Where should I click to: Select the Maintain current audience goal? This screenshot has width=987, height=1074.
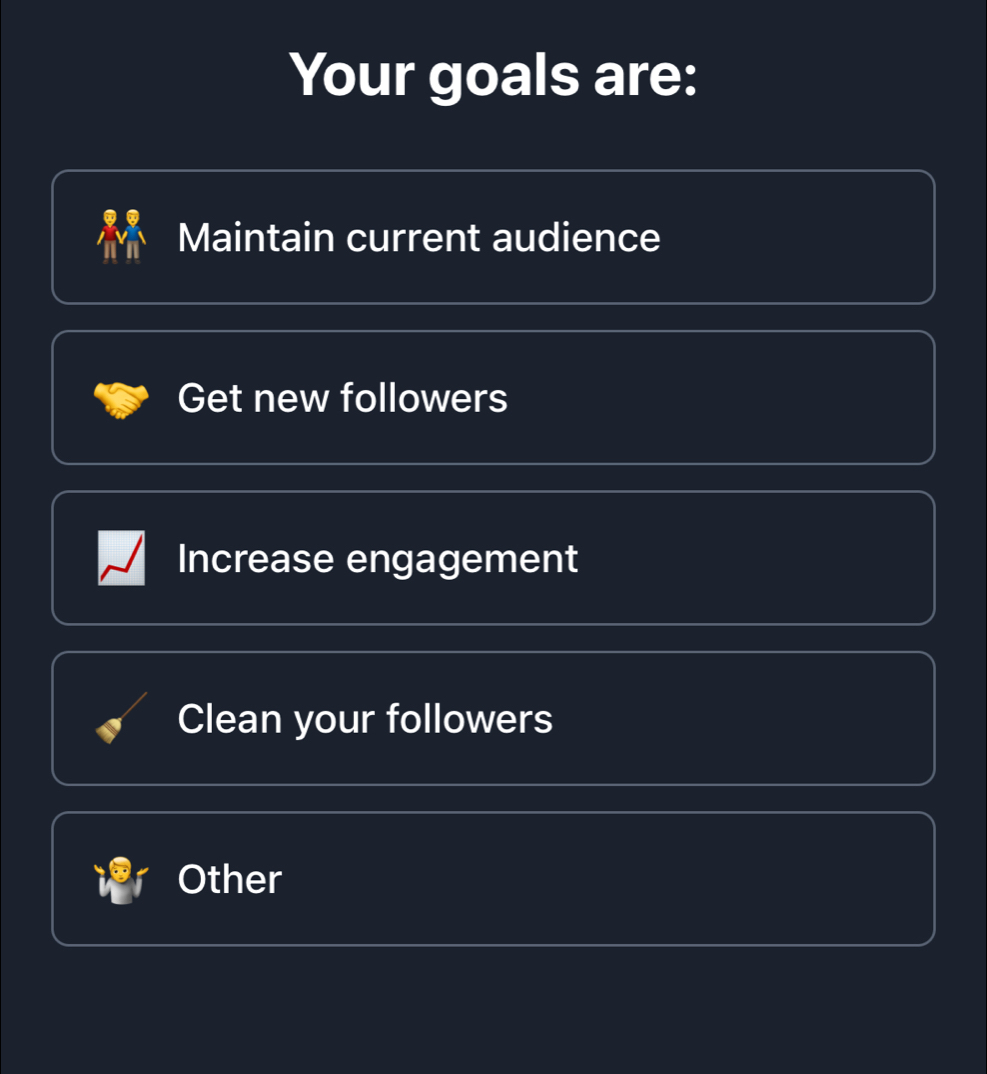[x=493, y=237]
